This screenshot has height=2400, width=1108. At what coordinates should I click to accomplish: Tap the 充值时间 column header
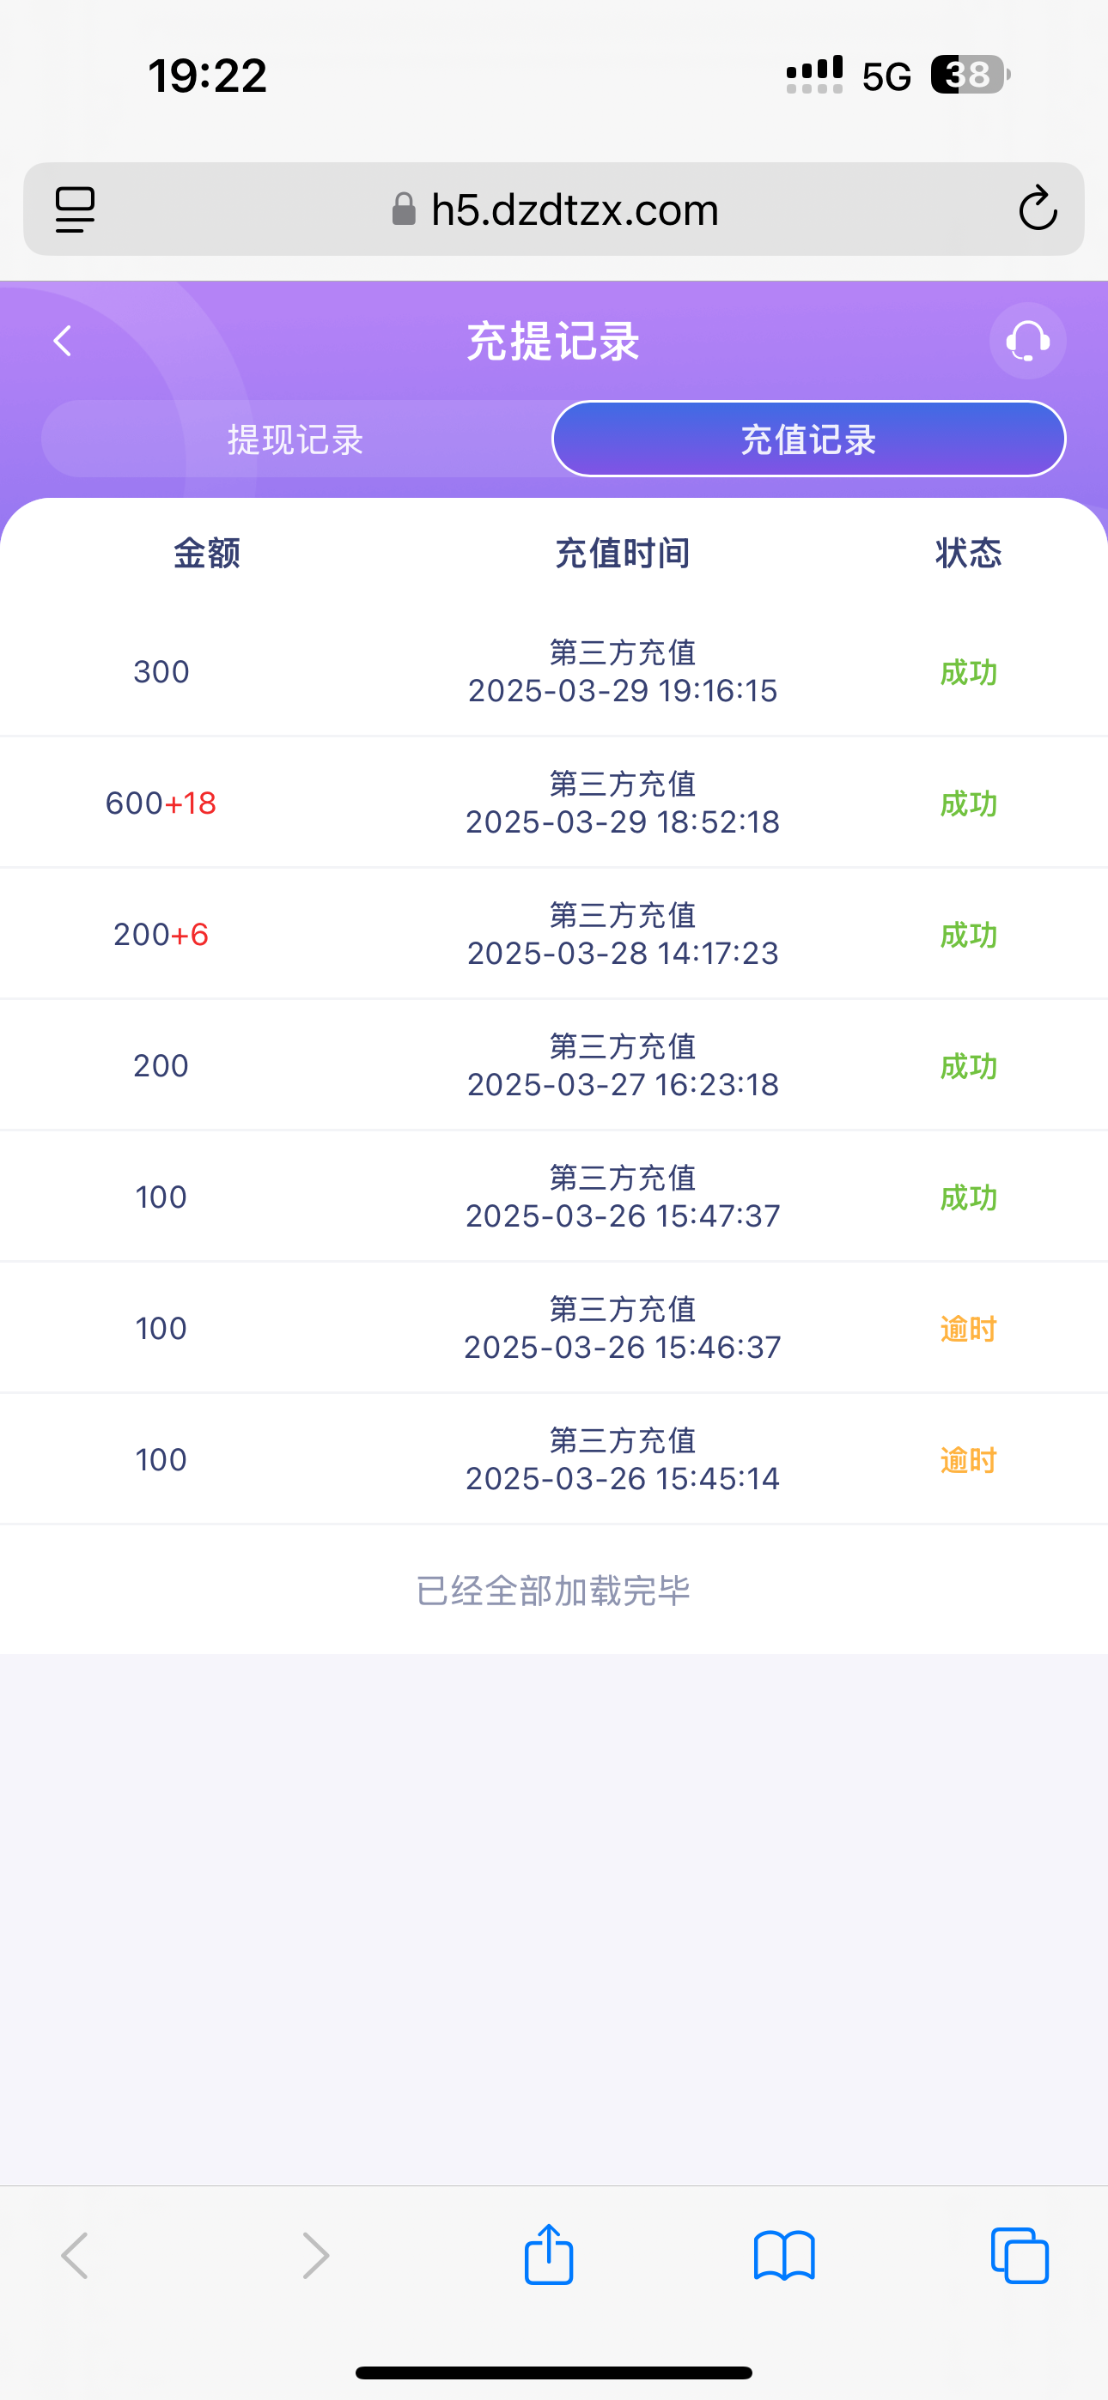pyautogui.click(x=622, y=553)
